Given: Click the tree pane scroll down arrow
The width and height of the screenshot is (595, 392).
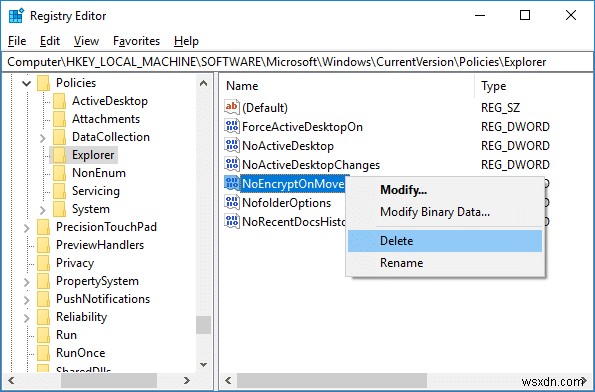Looking at the screenshot, I should (x=203, y=365).
